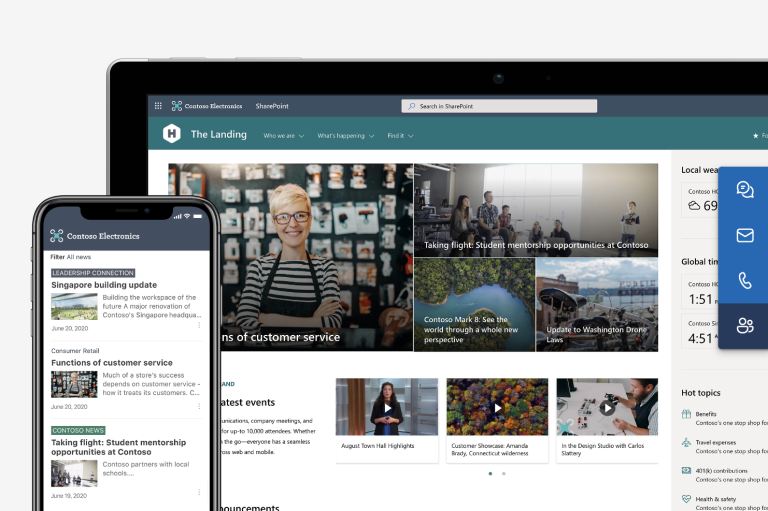Click the Travel expenses airplane icon

[686, 442]
